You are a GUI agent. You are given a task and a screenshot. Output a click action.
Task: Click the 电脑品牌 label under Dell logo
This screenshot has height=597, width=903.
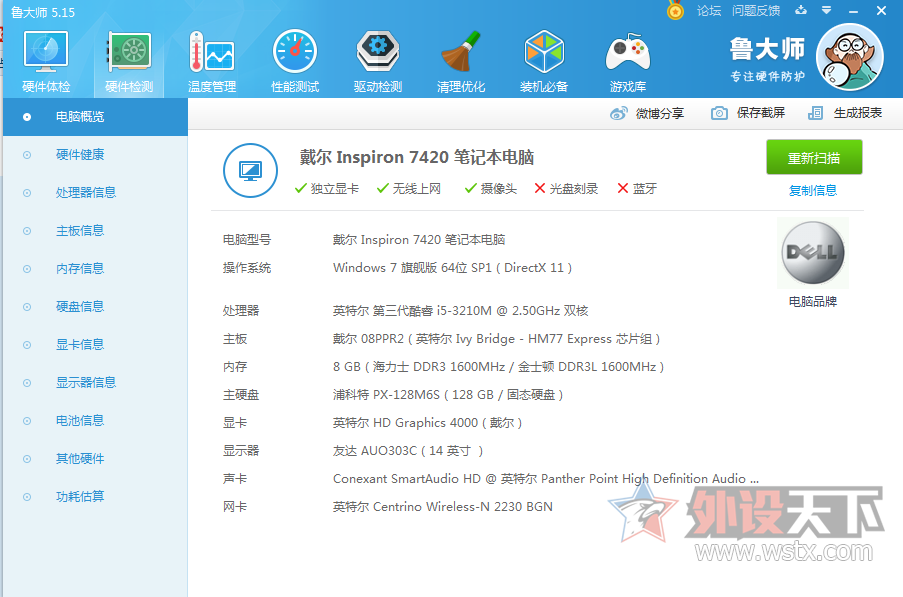(813, 302)
